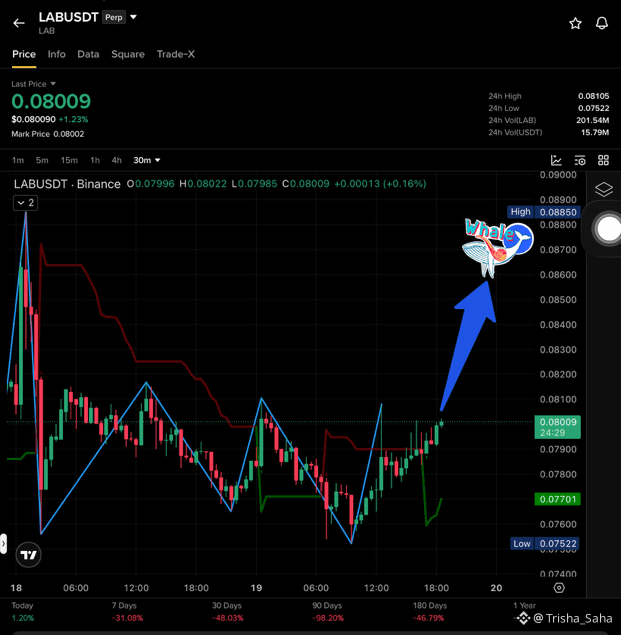Image resolution: width=621 pixels, height=635 pixels.
Task: Switch to the Price tab
Action: click(24, 54)
